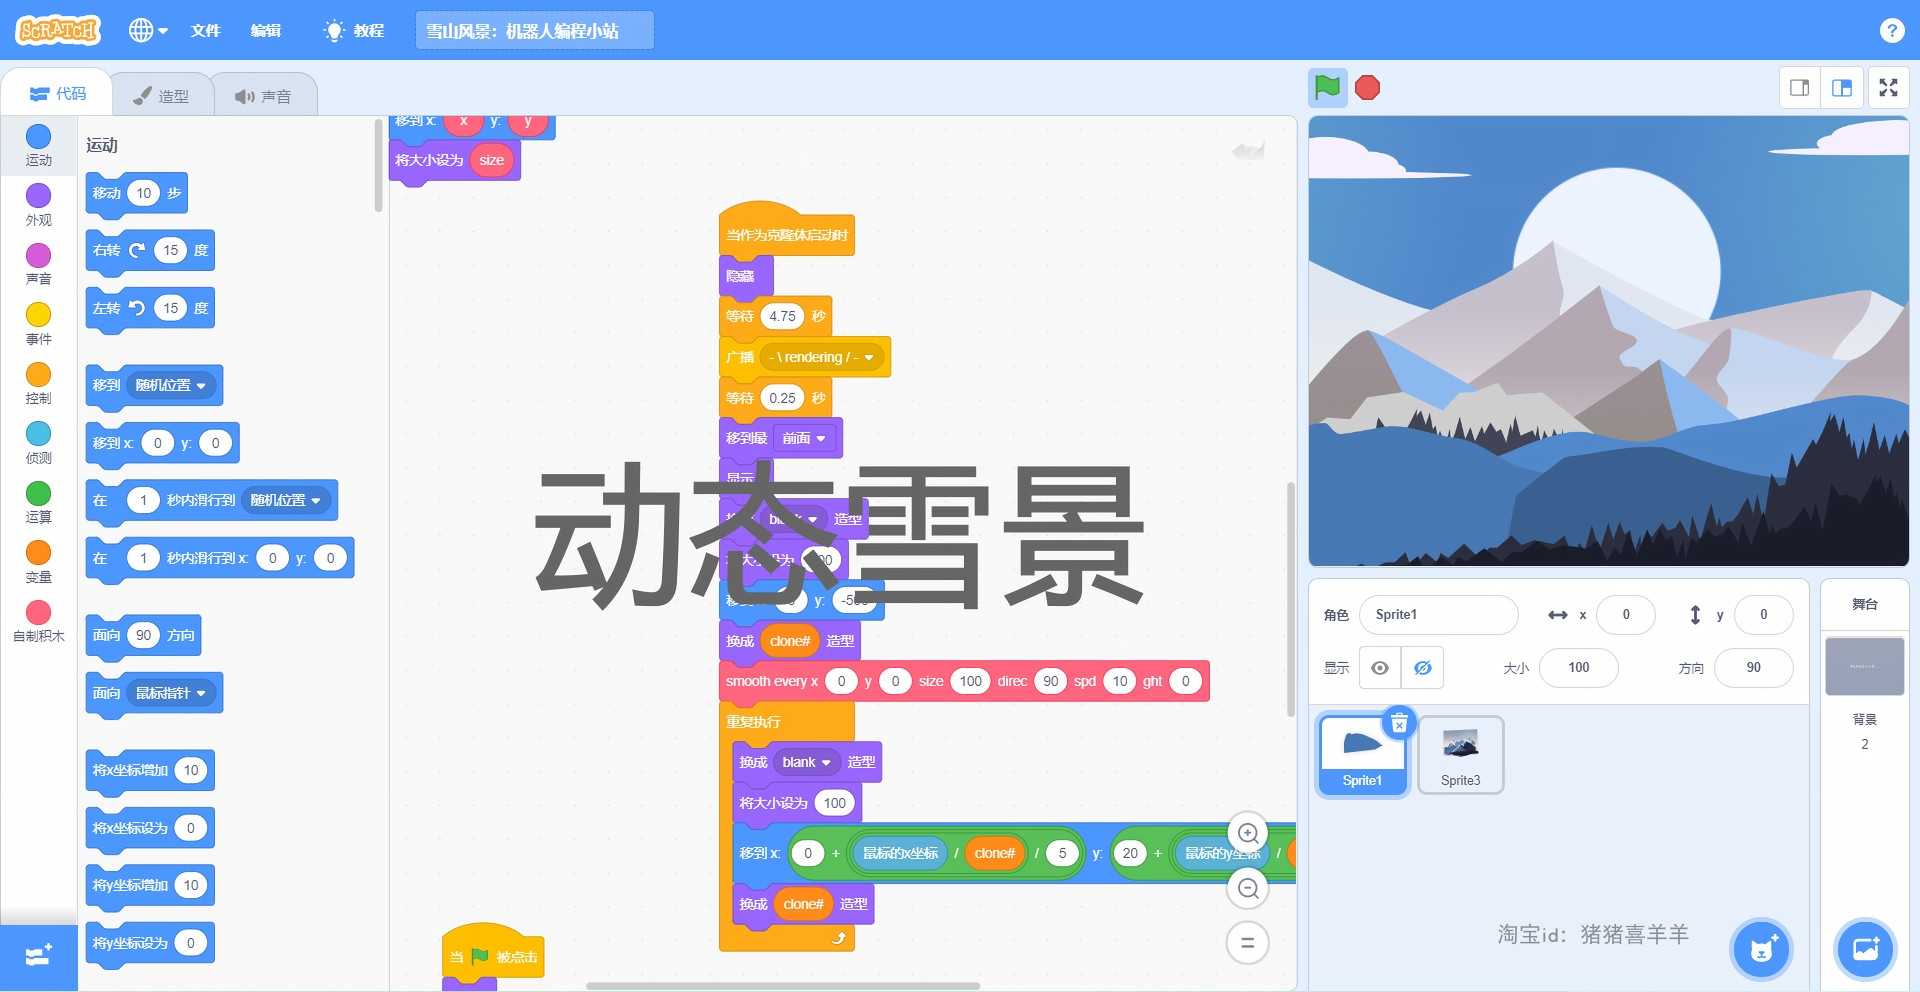
Task: Open the 编辑 menu
Action: pos(265,30)
